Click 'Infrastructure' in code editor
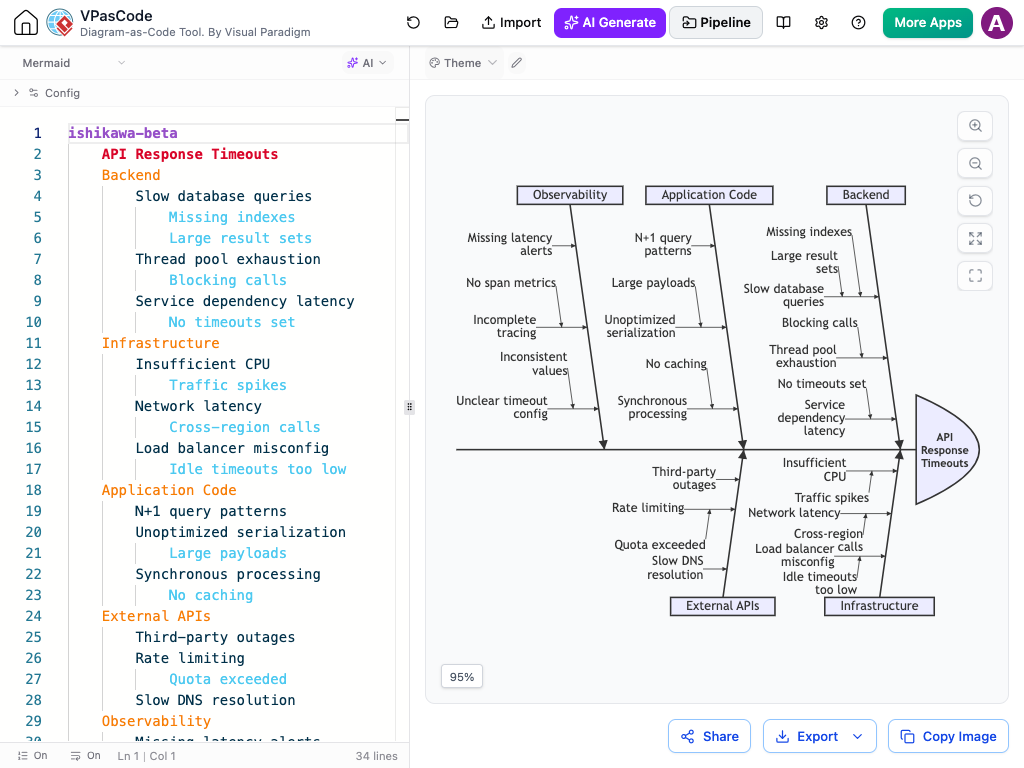Viewport: 1024px width, 768px height. pyautogui.click(x=161, y=343)
